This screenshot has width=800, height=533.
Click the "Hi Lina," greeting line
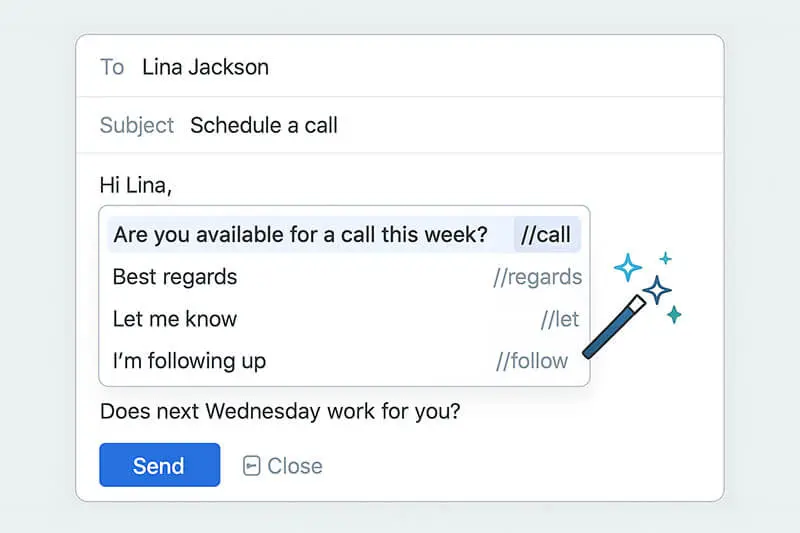coord(136,185)
